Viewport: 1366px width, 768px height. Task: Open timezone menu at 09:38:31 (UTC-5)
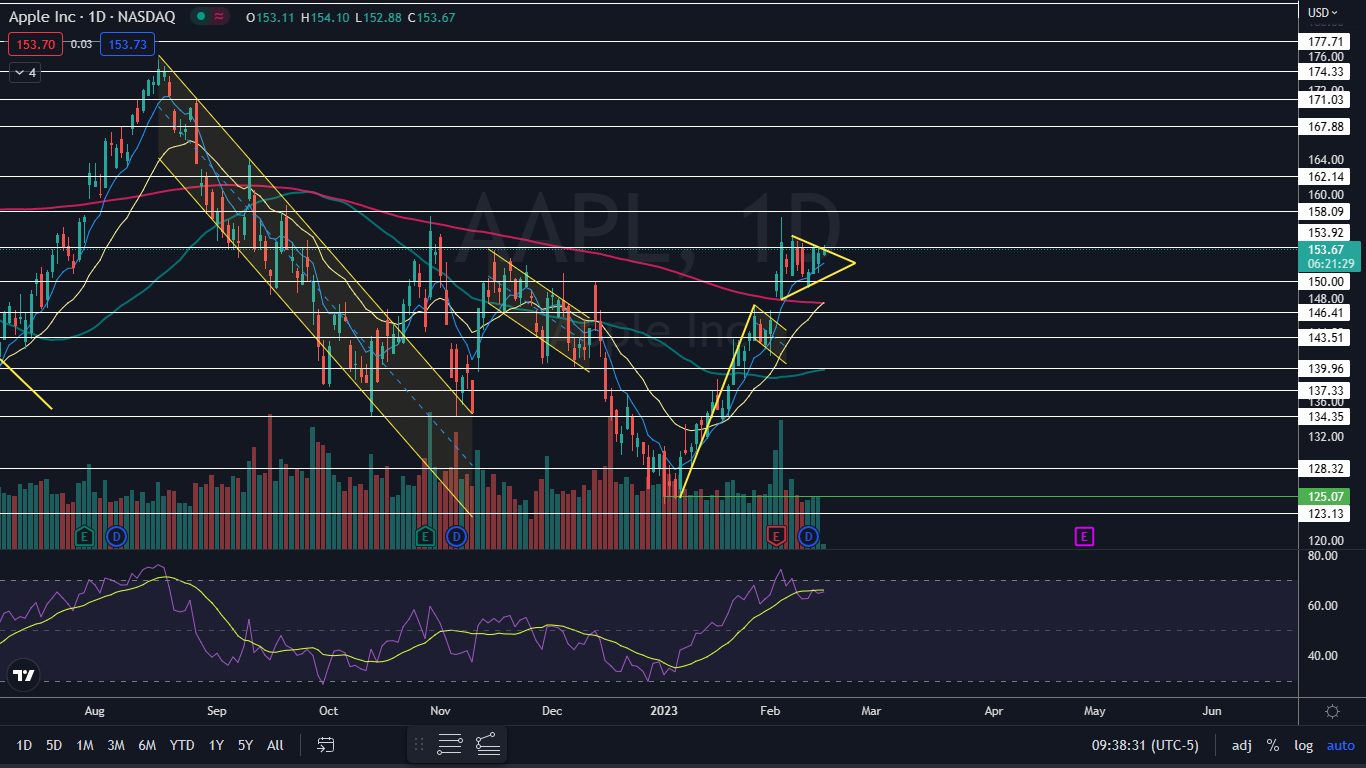point(1144,745)
